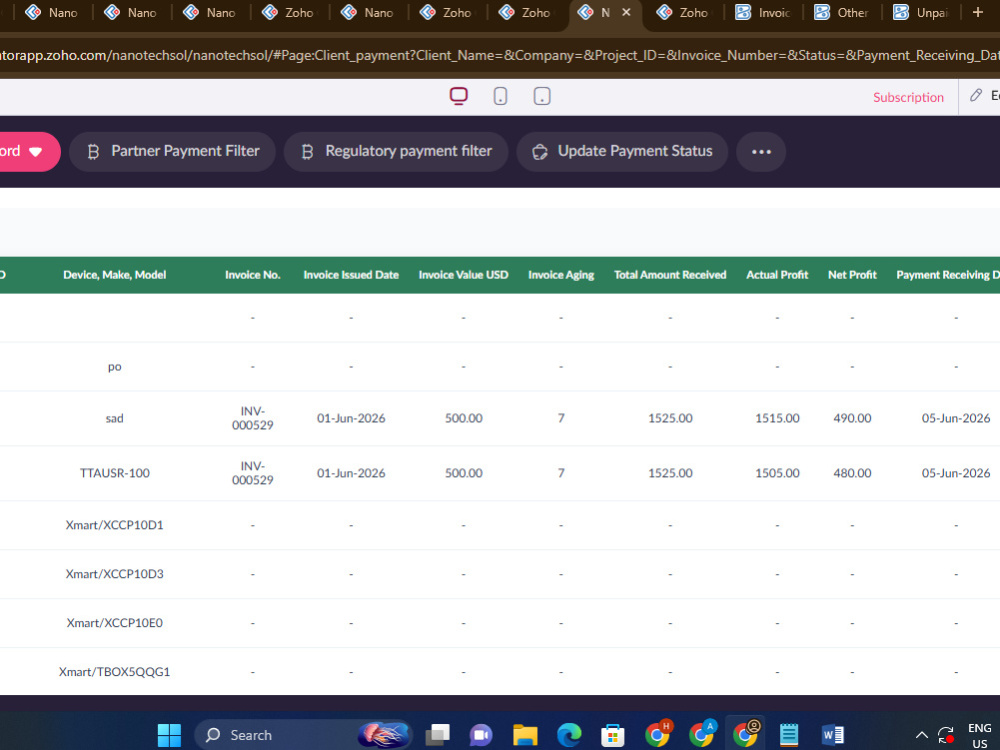Open the Task View icon in the taskbar

coord(438,735)
